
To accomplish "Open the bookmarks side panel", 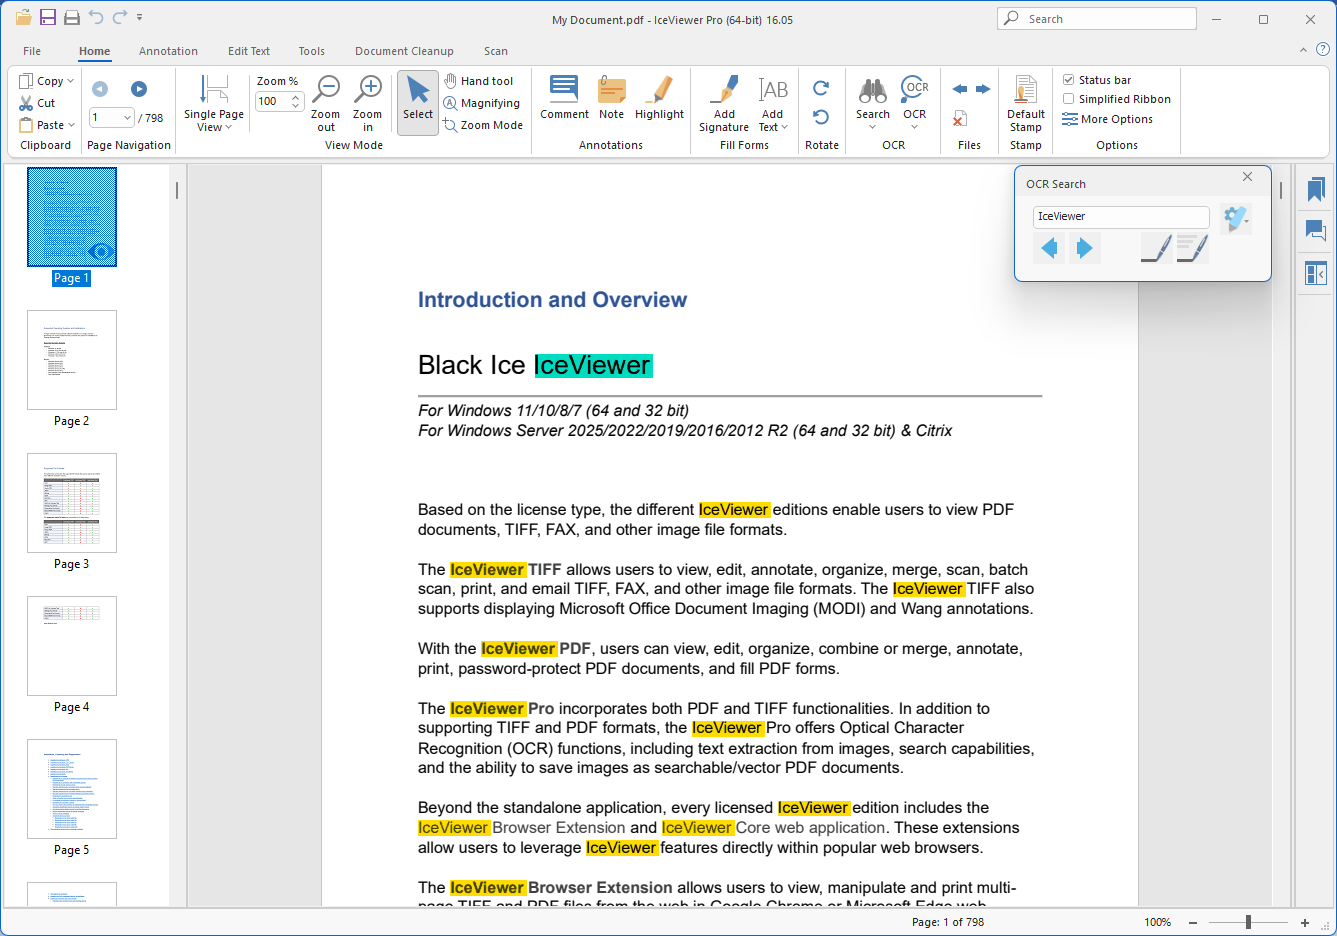I will click(x=1316, y=189).
